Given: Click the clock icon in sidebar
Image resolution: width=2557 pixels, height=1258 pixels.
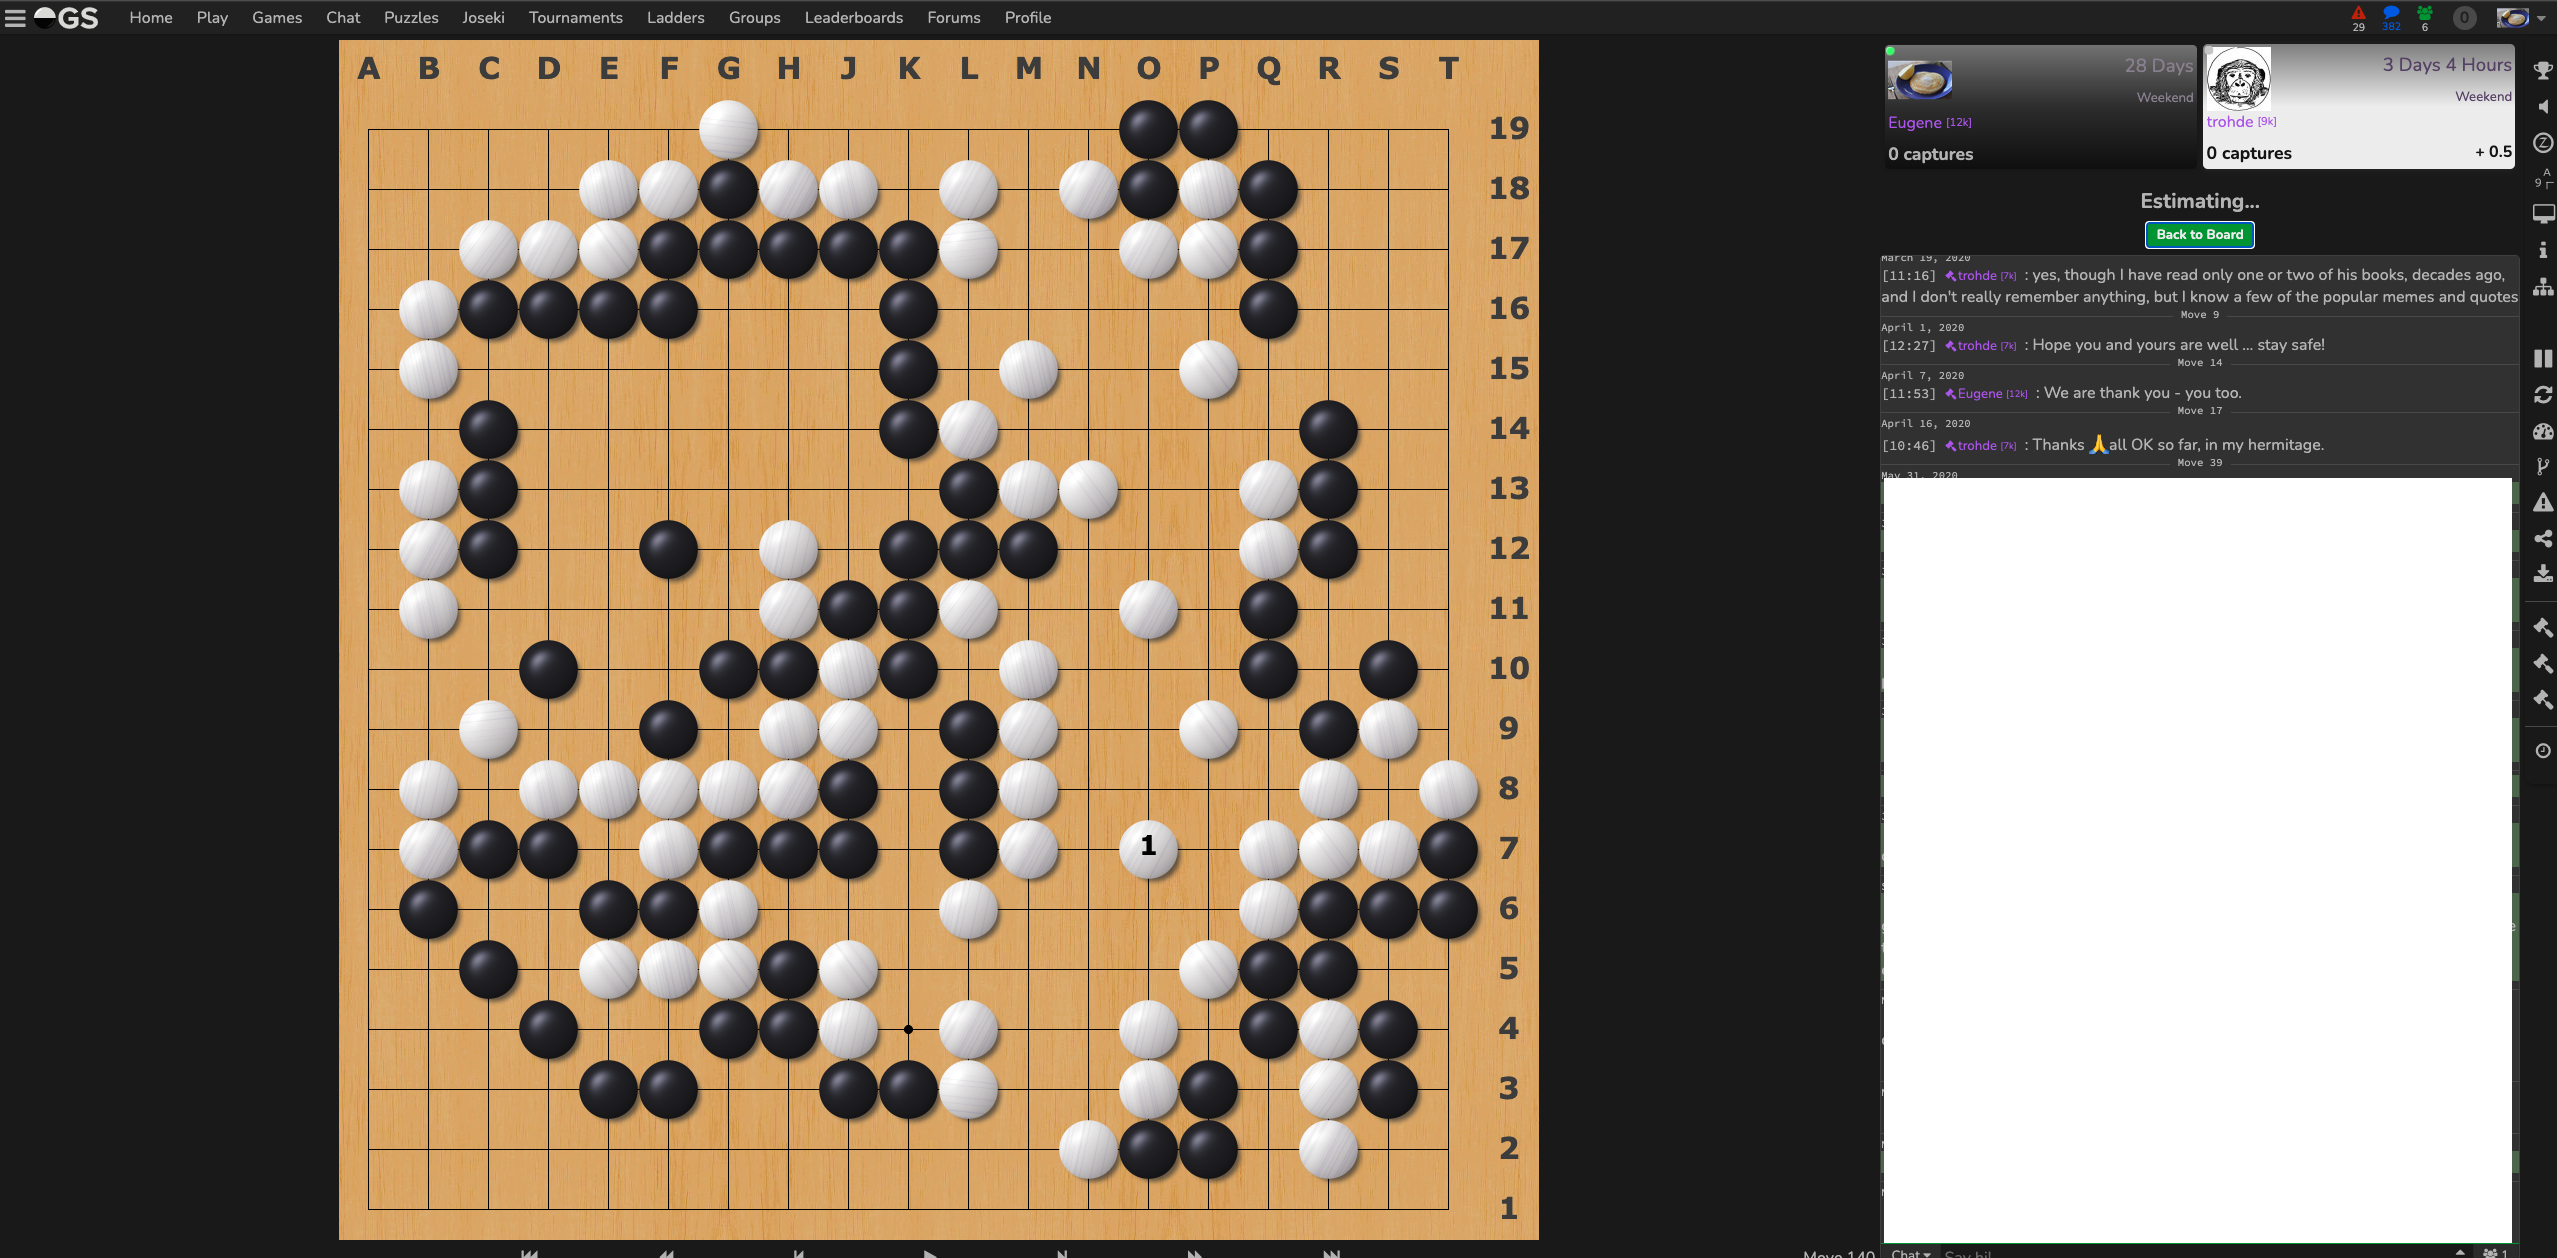Looking at the screenshot, I should click(2543, 751).
